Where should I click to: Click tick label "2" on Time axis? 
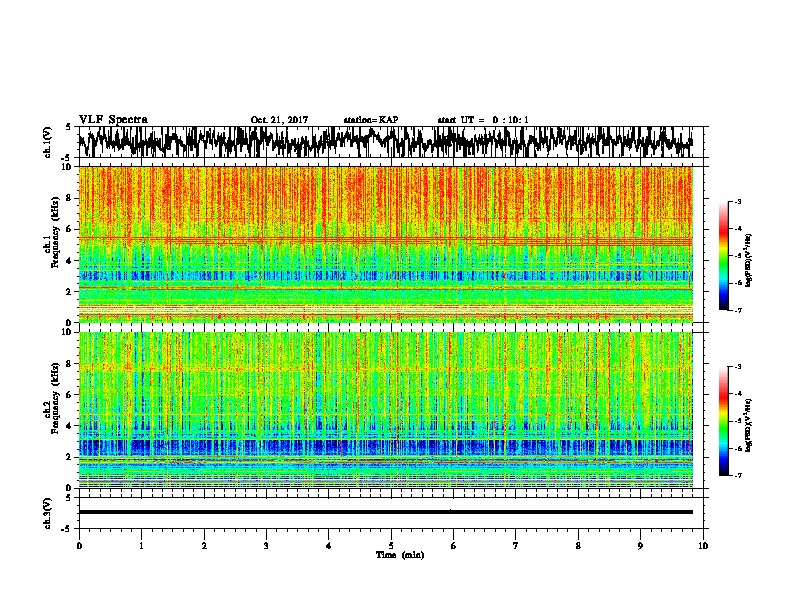(204, 546)
